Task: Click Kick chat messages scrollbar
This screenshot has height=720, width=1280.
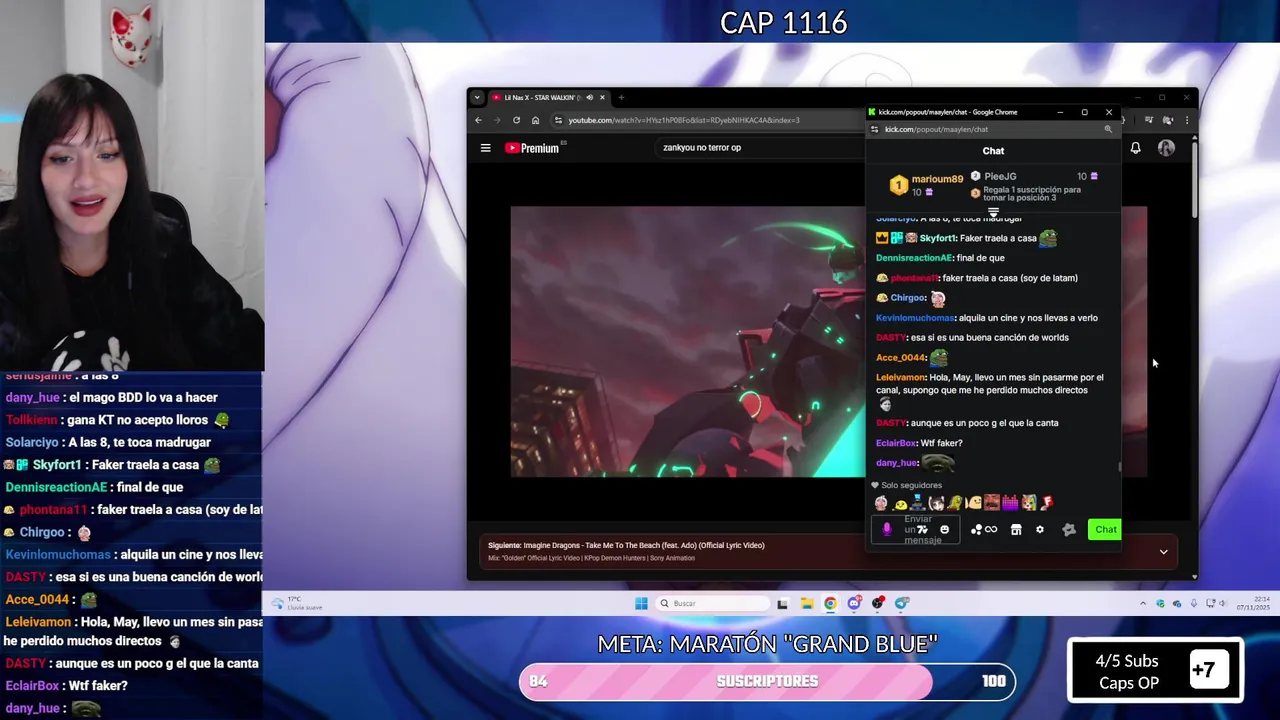Action: coord(1119,466)
